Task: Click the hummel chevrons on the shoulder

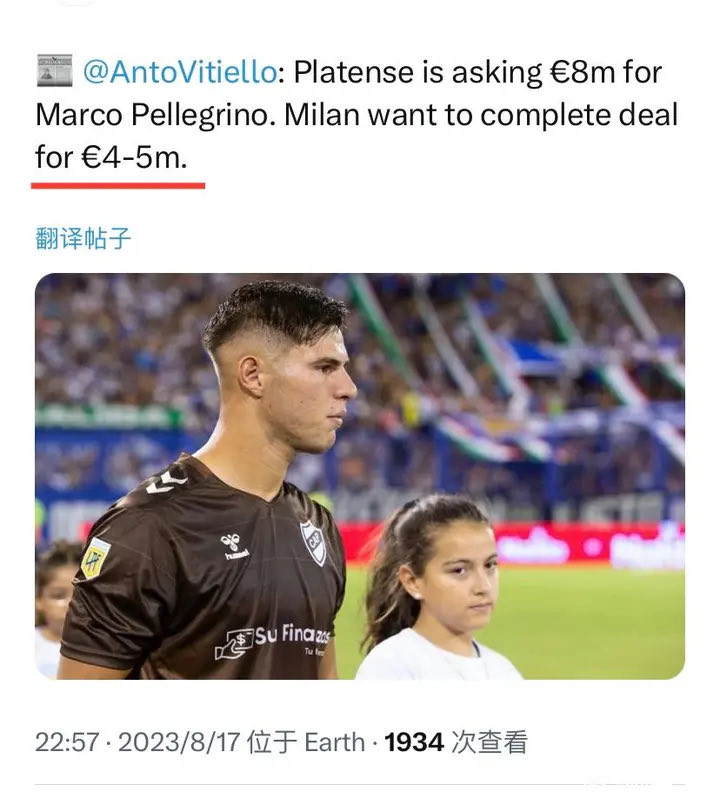Action: click(166, 483)
